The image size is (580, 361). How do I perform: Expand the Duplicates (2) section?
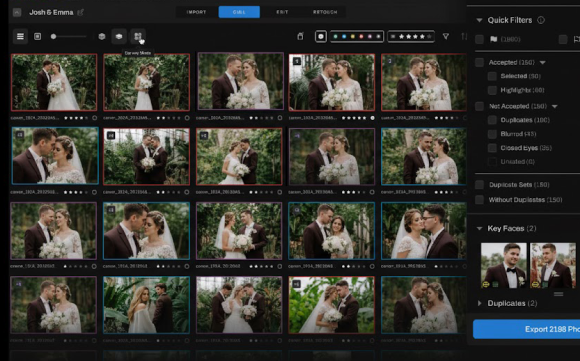[479, 303]
